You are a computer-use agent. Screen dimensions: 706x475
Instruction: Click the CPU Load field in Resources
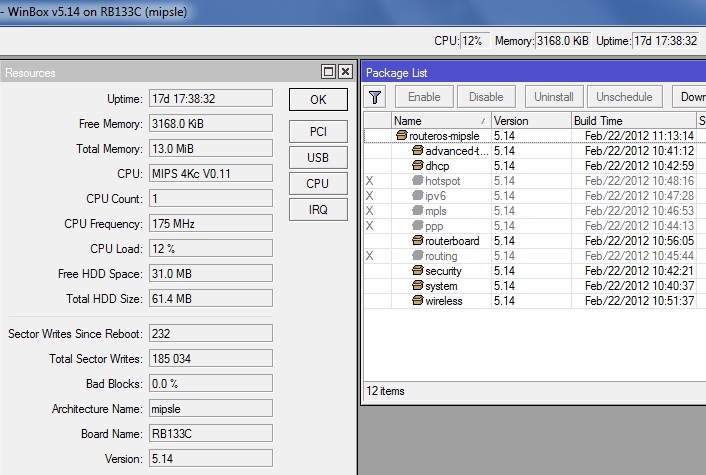(x=211, y=249)
